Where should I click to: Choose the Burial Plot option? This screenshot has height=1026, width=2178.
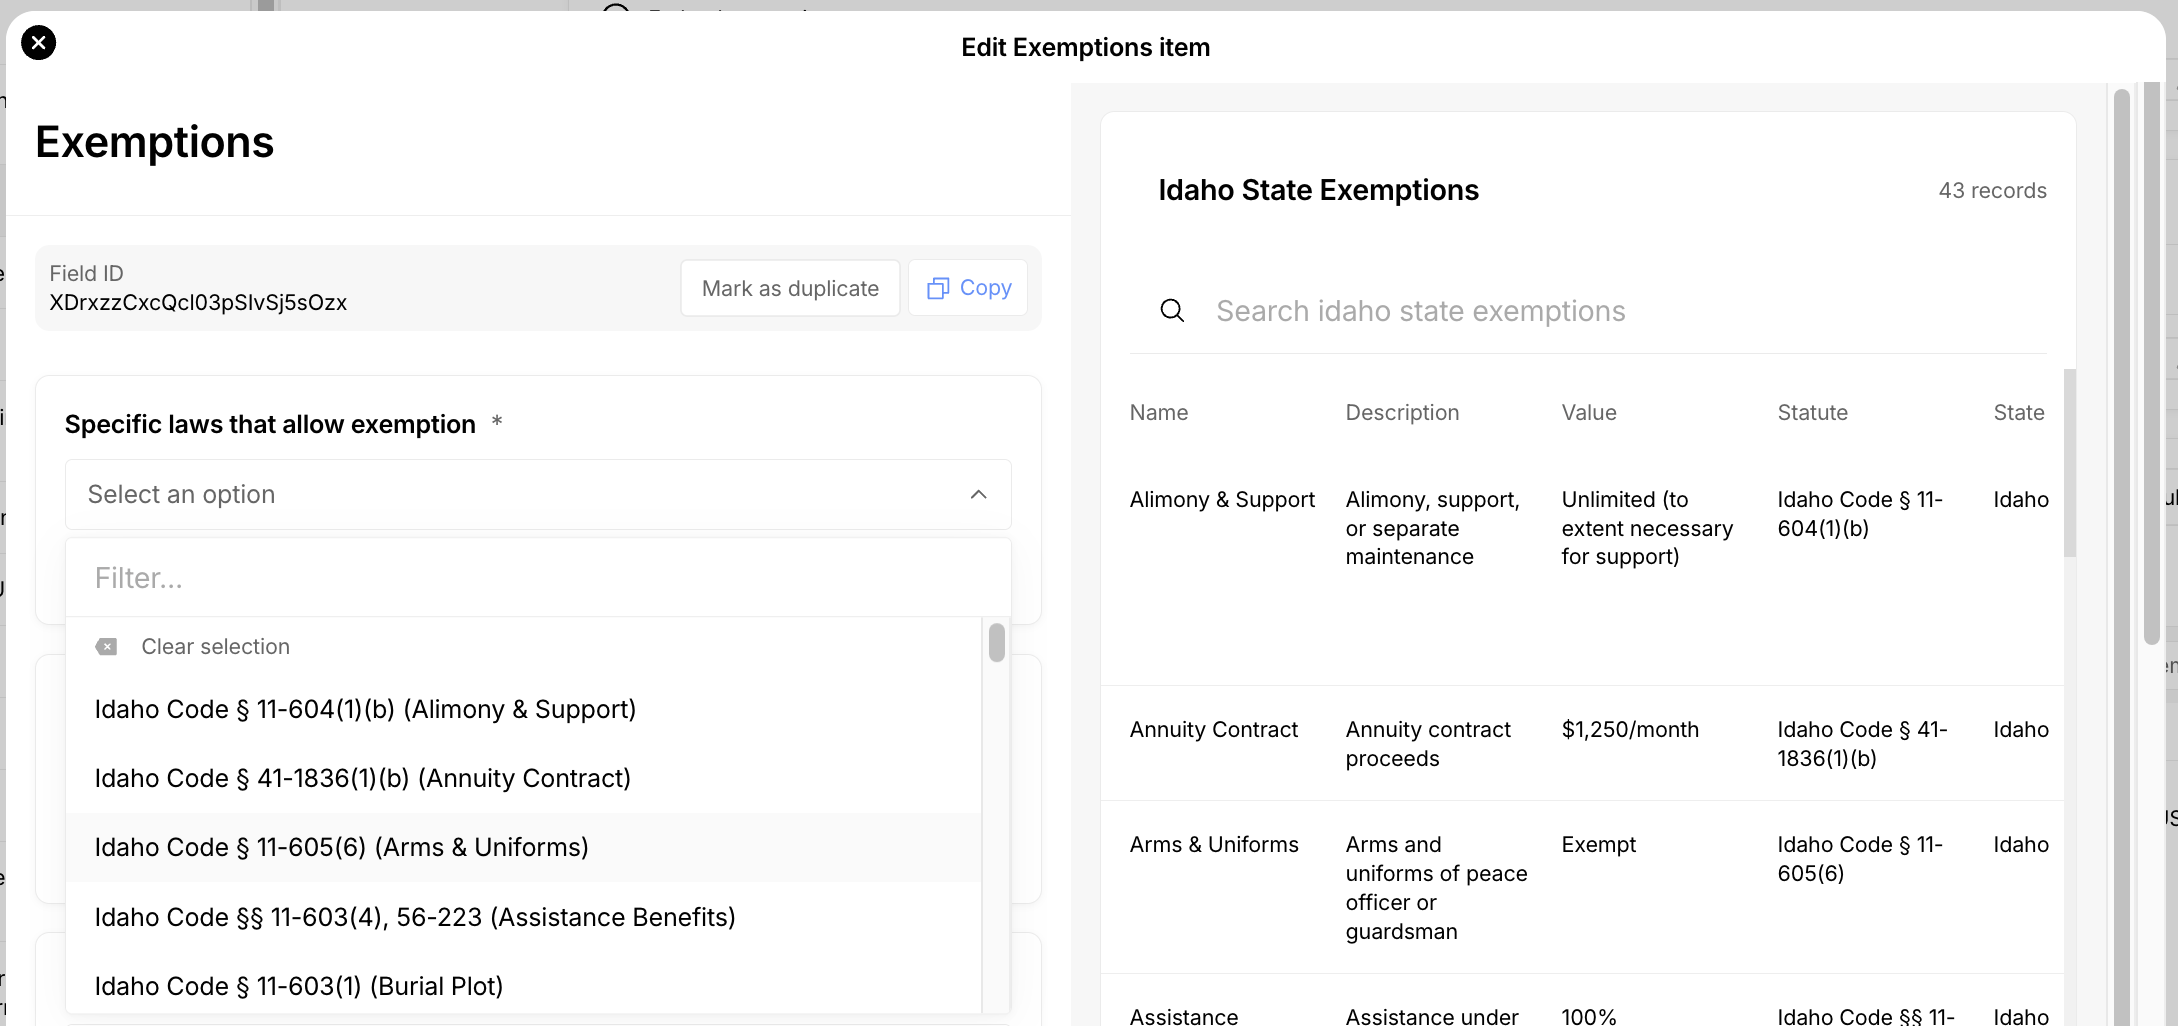coord(298,986)
